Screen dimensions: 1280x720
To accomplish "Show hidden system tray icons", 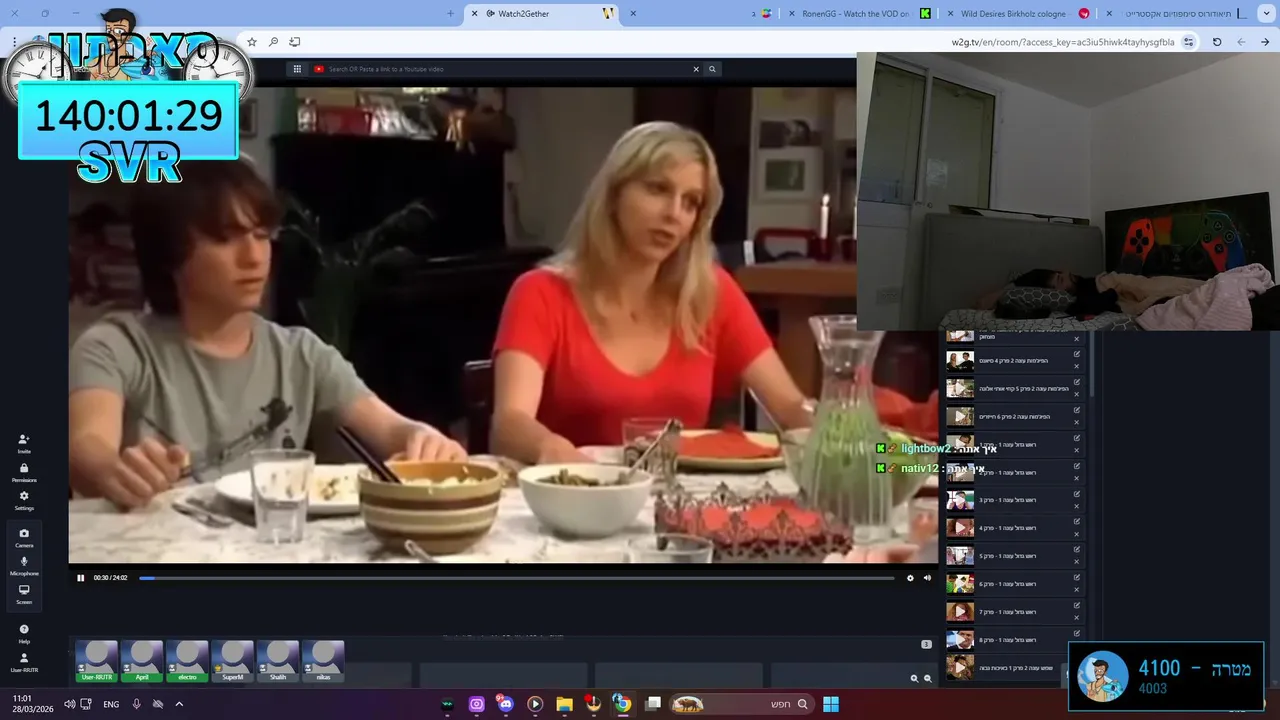I will 179,704.
